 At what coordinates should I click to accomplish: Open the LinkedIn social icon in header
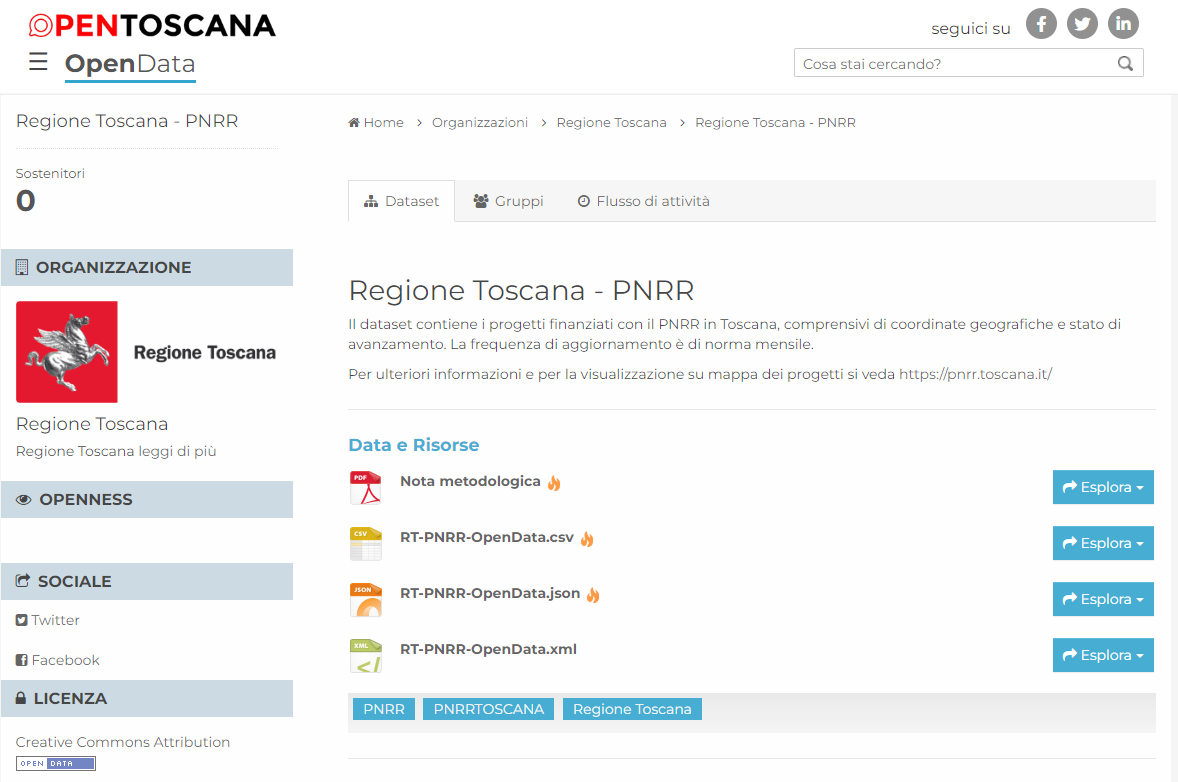(1123, 24)
